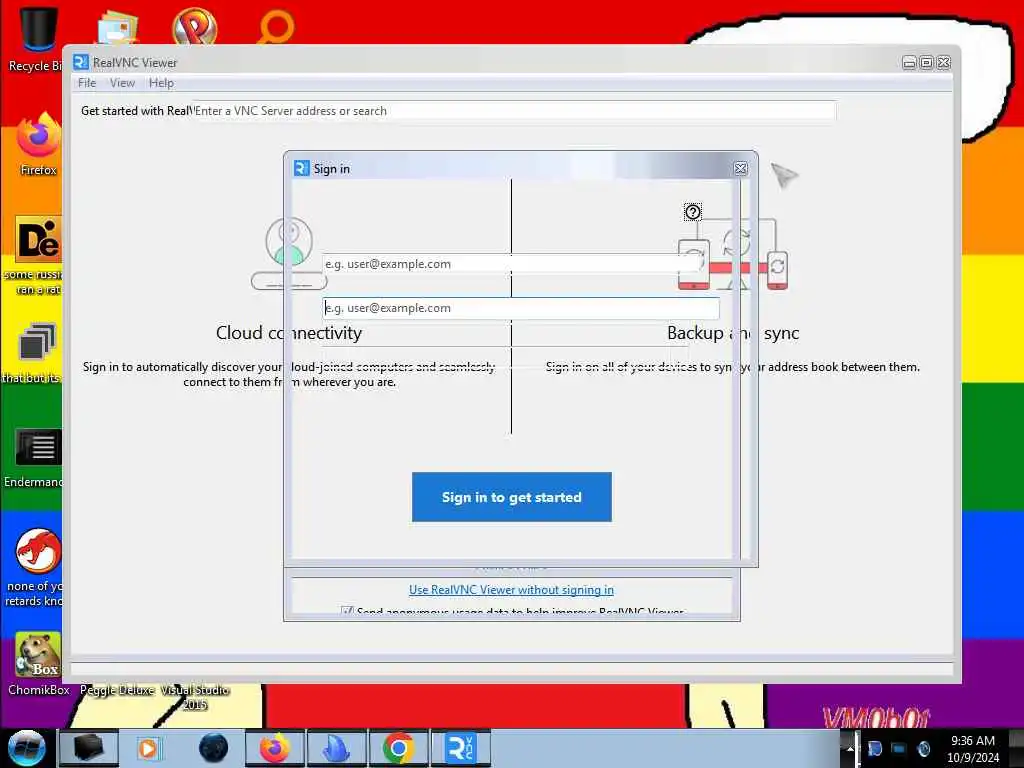Open the File menu in RealVNC Viewer
Image resolution: width=1024 pixels, height=768 pixels.
point(87,83)
